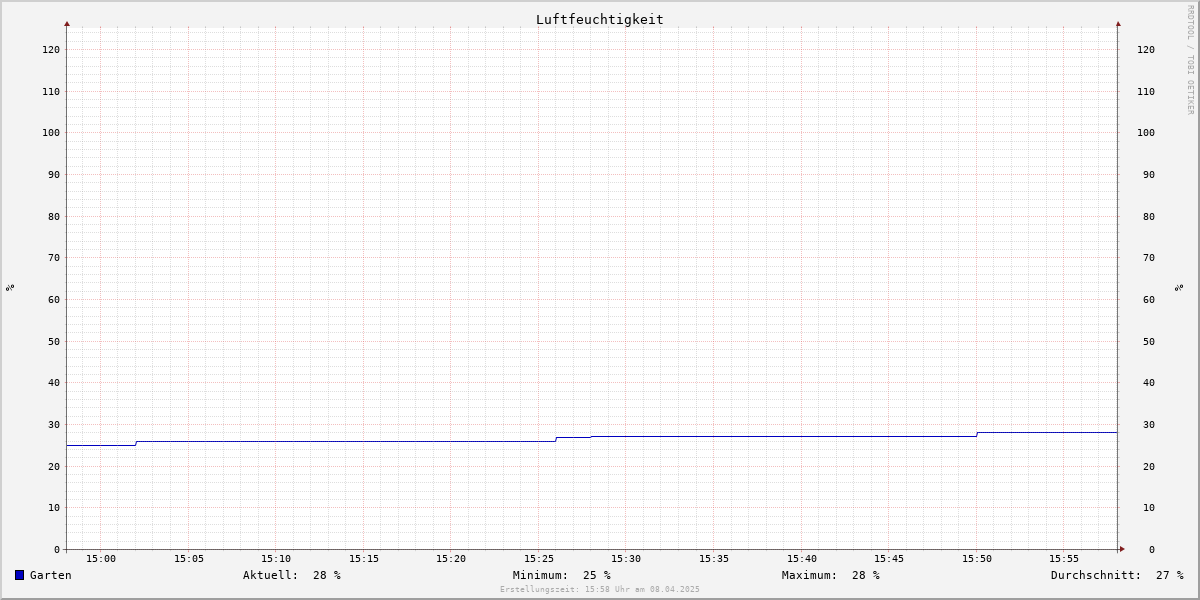Click the right axis 110 label
Viewport: 1200px width, 600px height.
[x=1146, y=91]
